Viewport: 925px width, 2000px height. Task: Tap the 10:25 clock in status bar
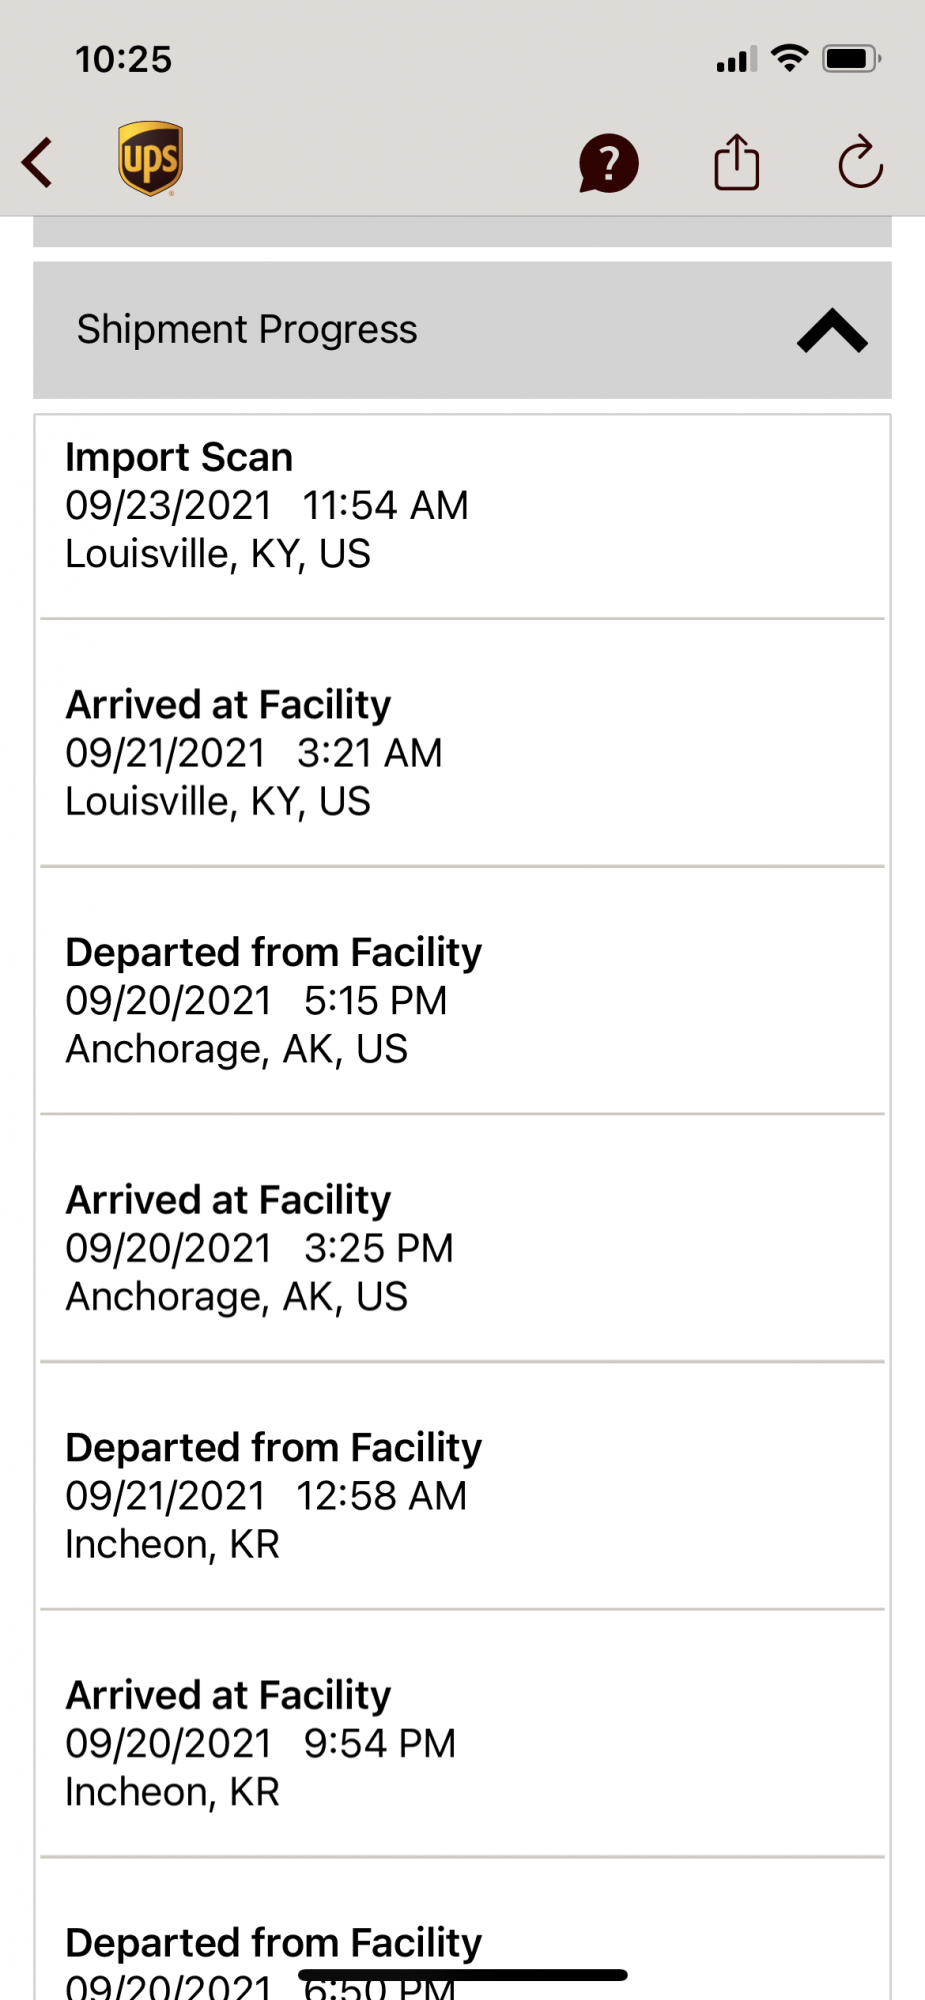(124, 59)
